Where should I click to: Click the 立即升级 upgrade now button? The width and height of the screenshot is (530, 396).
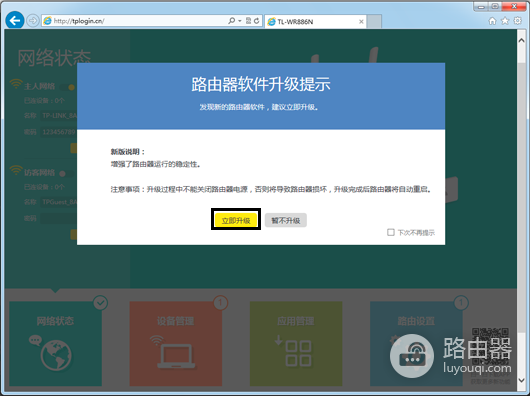236,220
